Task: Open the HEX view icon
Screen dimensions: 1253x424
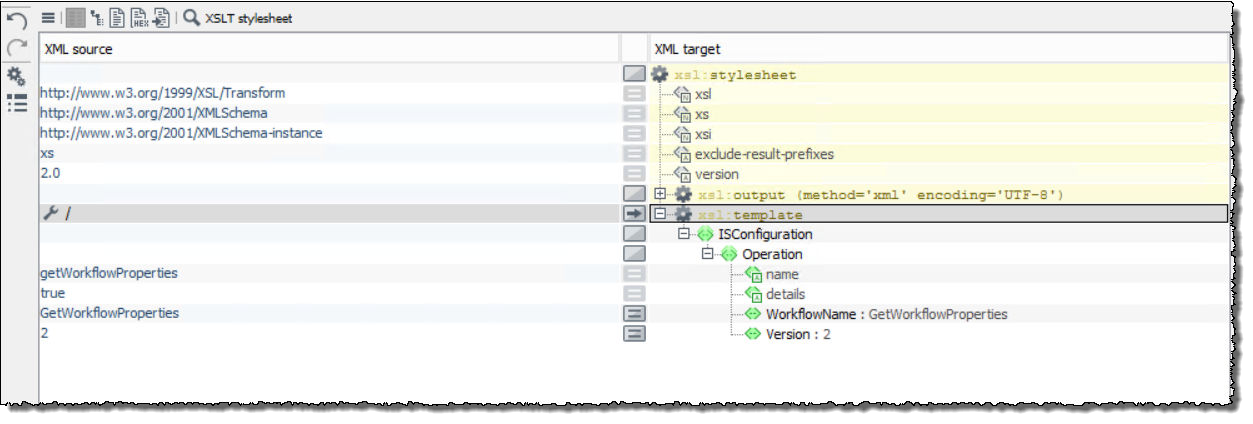Action: [x=139, y=18]
